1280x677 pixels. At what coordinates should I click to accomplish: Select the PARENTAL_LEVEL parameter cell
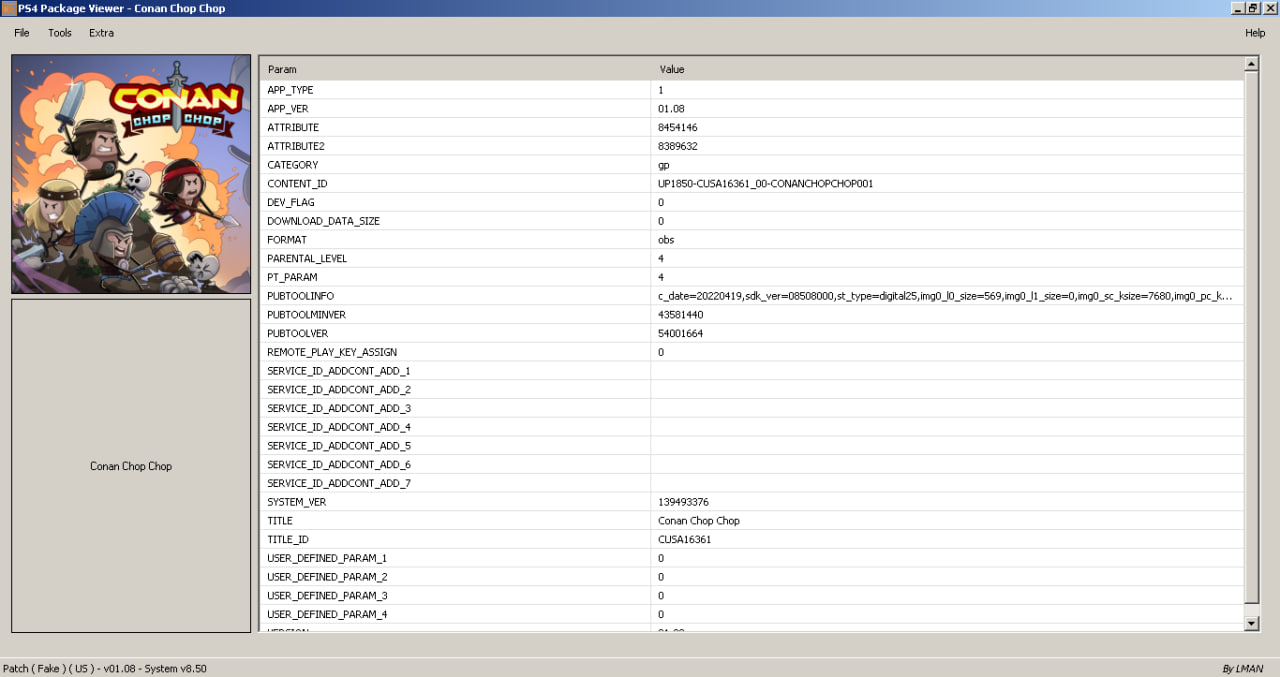pyautogui.click(x=455, y=259)
